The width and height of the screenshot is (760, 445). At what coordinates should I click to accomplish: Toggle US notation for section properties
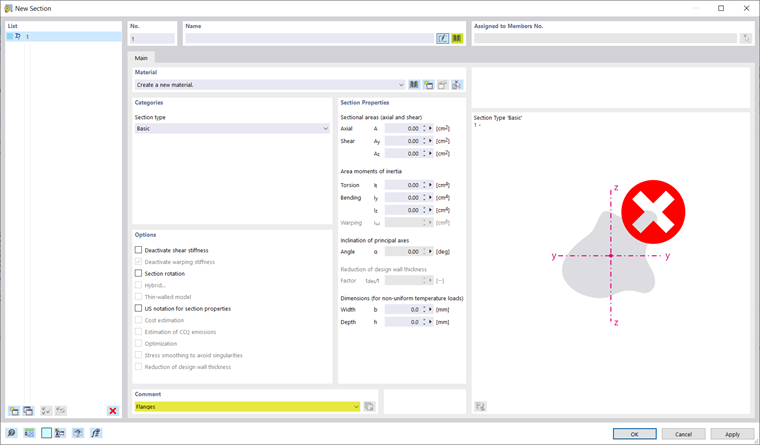pos(138,308)
